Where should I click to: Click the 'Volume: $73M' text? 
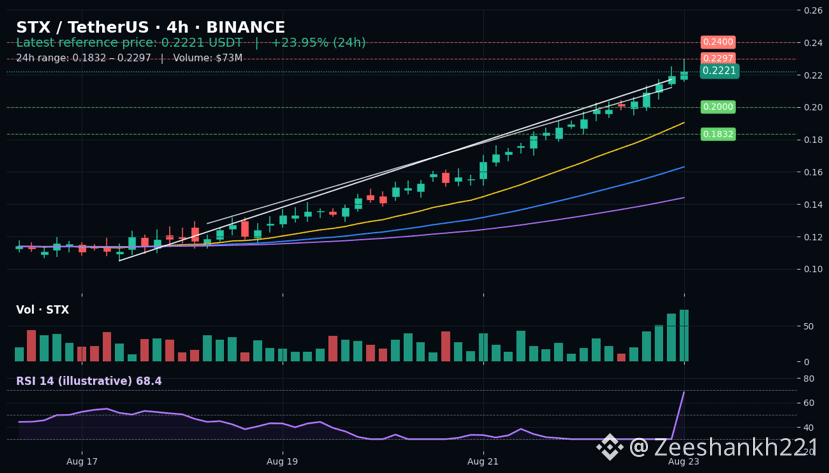tap(208, 58)
